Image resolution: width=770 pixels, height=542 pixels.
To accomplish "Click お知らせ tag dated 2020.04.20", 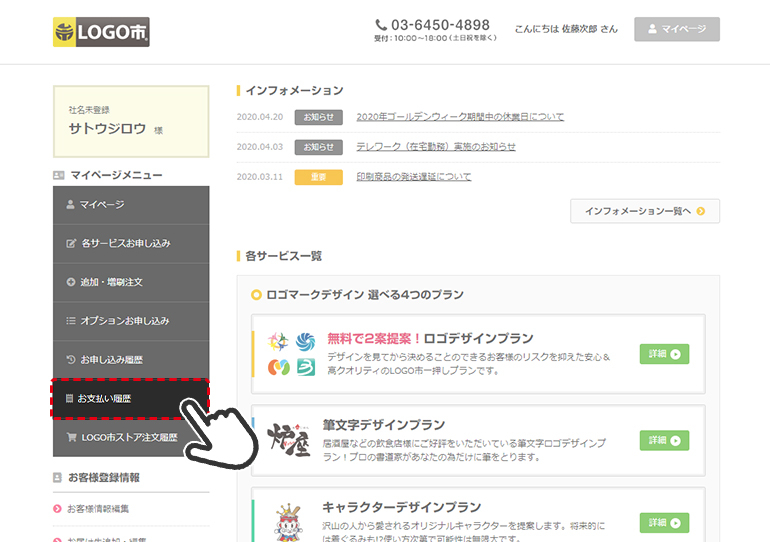I will [319, 117].
